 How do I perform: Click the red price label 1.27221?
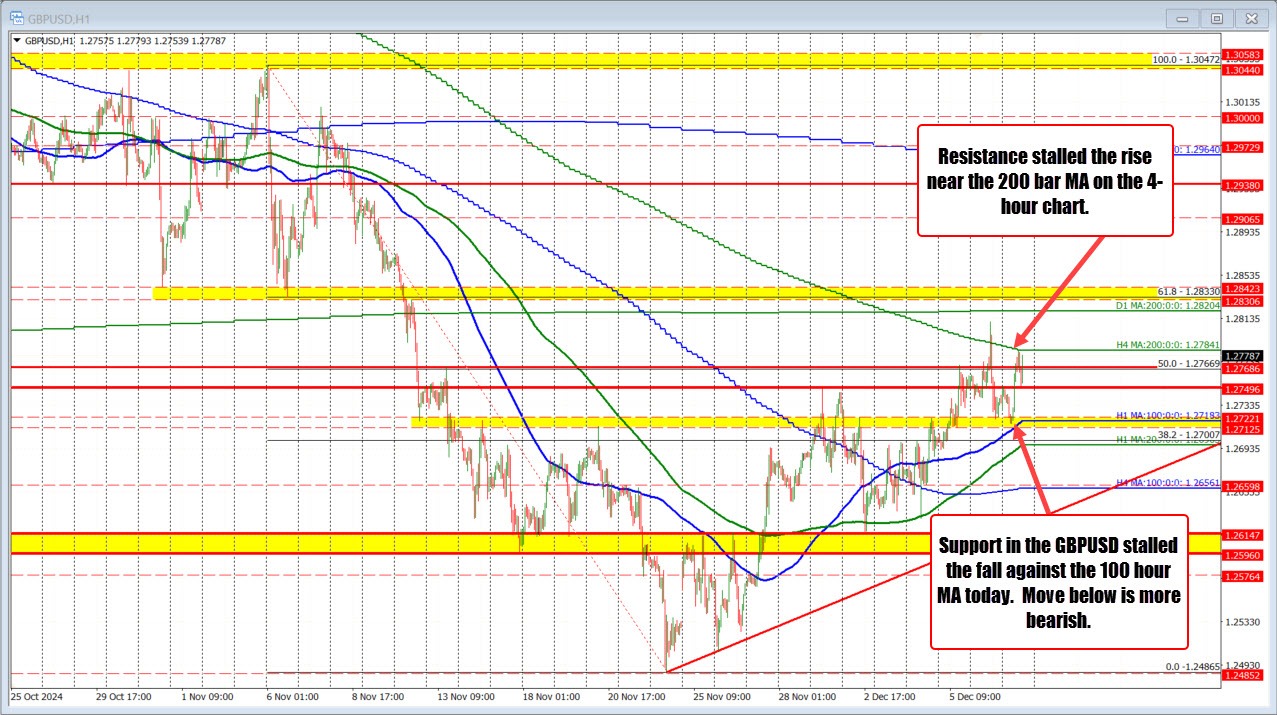click(1244, 418)
